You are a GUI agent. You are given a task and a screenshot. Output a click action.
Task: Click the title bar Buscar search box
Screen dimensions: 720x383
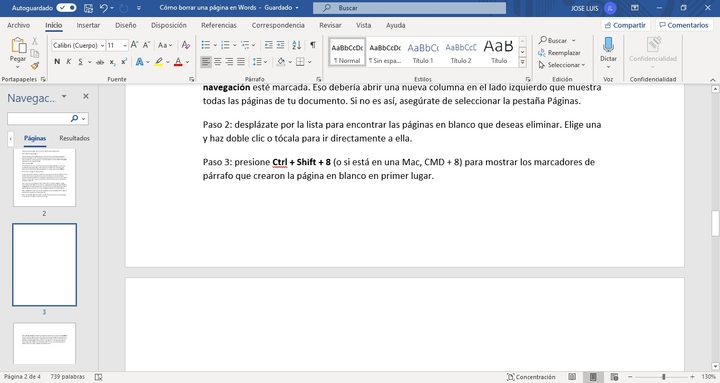pos(410,8)
